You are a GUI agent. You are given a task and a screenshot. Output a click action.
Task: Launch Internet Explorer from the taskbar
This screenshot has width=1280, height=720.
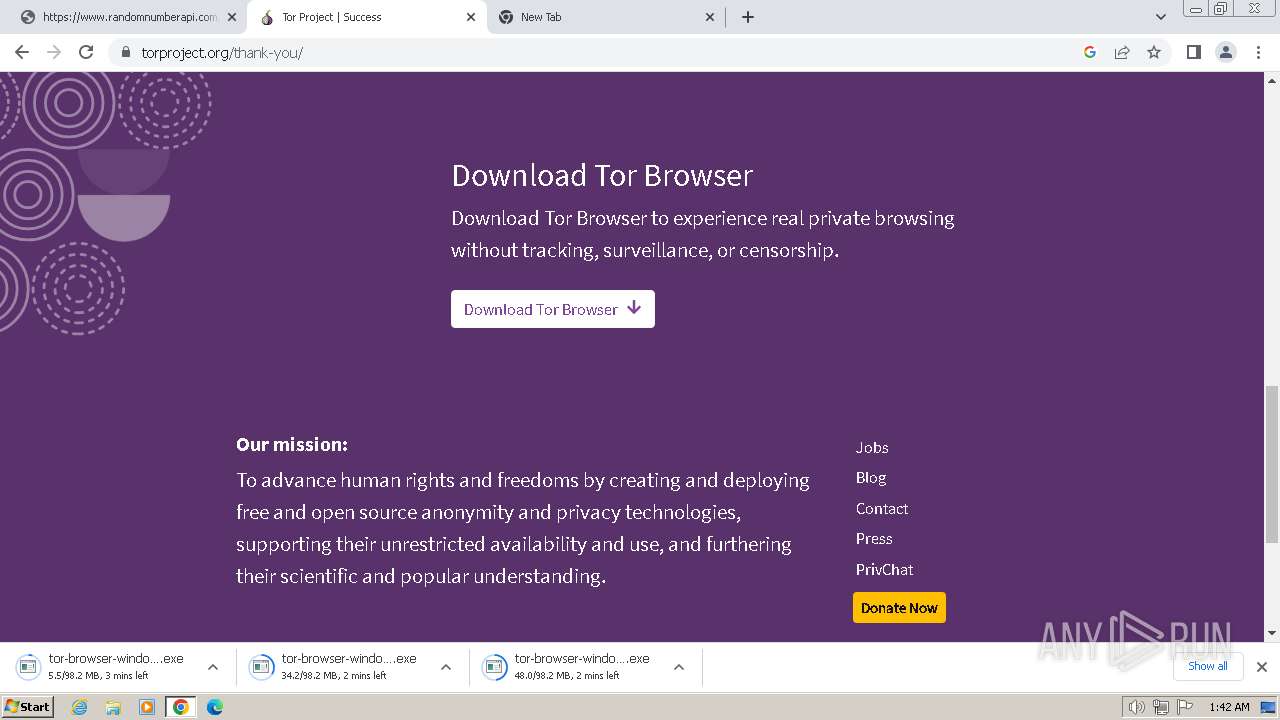[80, 707]
